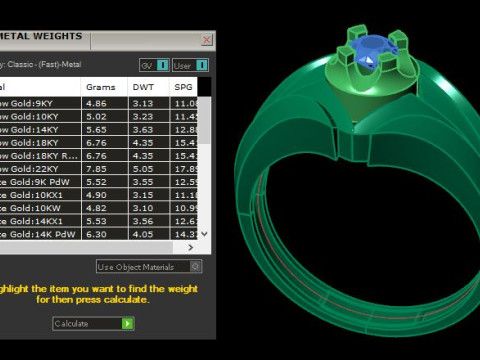Screen dimensions: 480x360
Task: Click the 3.56 DWT value
Action: (x=143, y=221)
